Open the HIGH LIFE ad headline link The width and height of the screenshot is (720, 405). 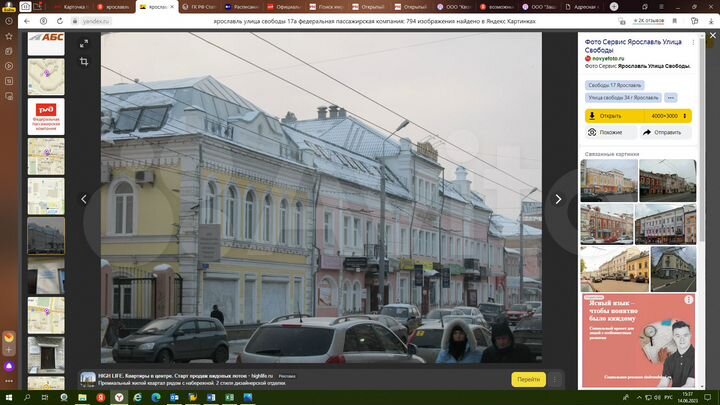(185, 376)
